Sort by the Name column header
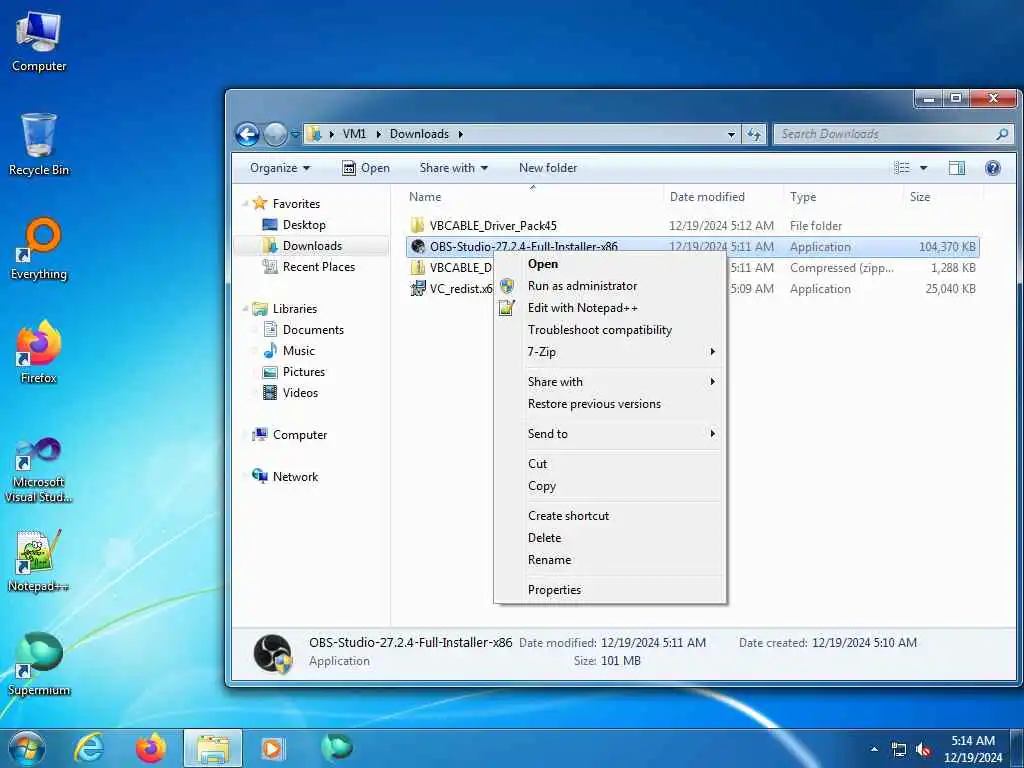The height and width of the screenshot is (768, 1024). tap(533, 197)
